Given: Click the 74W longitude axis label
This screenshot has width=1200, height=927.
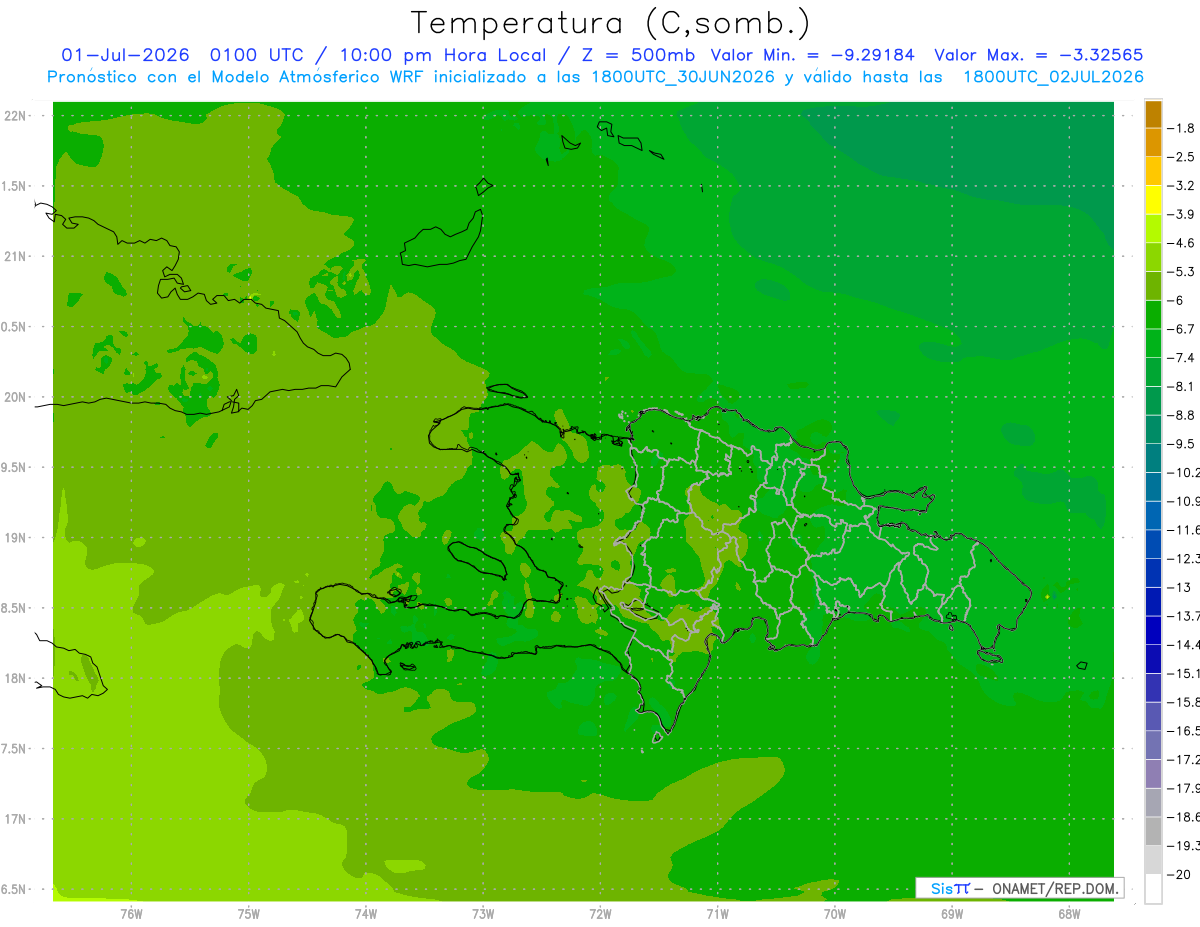Looking at the screenshot, I should coord(366,914).
